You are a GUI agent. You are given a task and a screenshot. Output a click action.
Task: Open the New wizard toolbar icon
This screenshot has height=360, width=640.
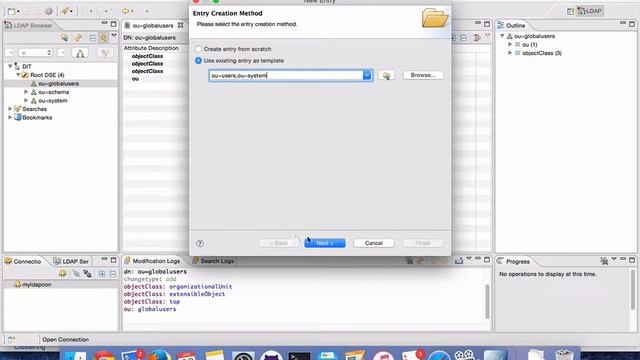pos(11,11)
